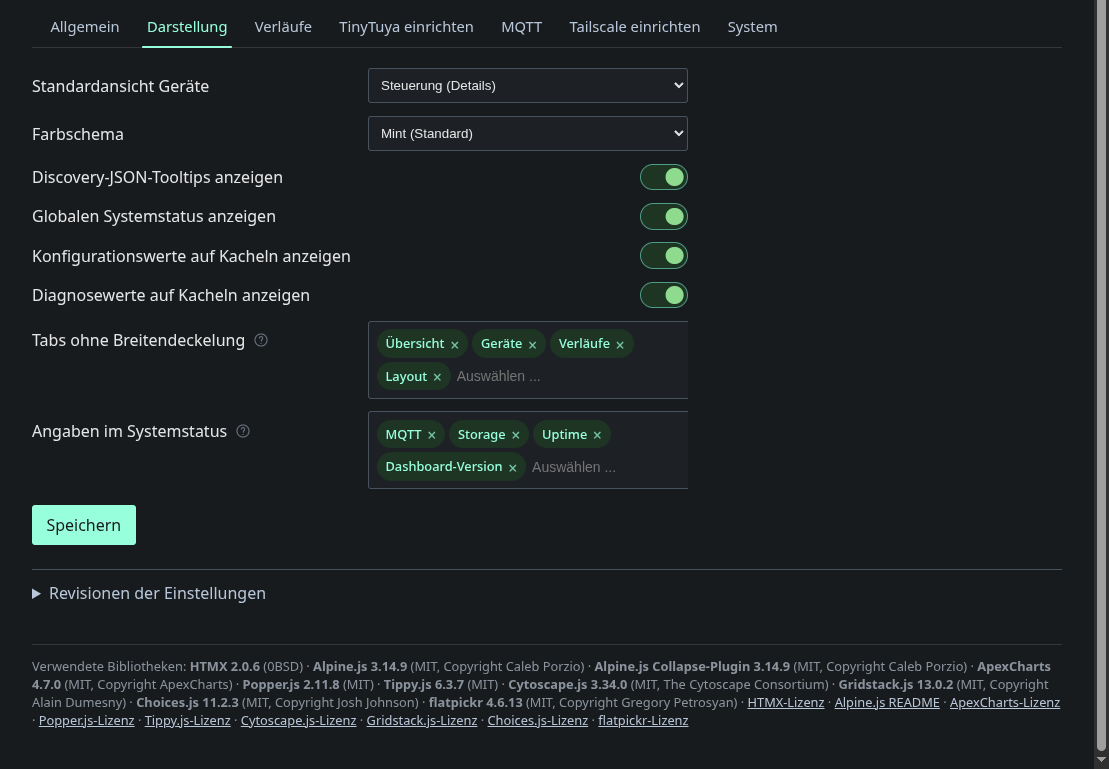1109x769 pixels.
Task: Open the flatpickr-Lizenz link
Action: pos(643,720)
